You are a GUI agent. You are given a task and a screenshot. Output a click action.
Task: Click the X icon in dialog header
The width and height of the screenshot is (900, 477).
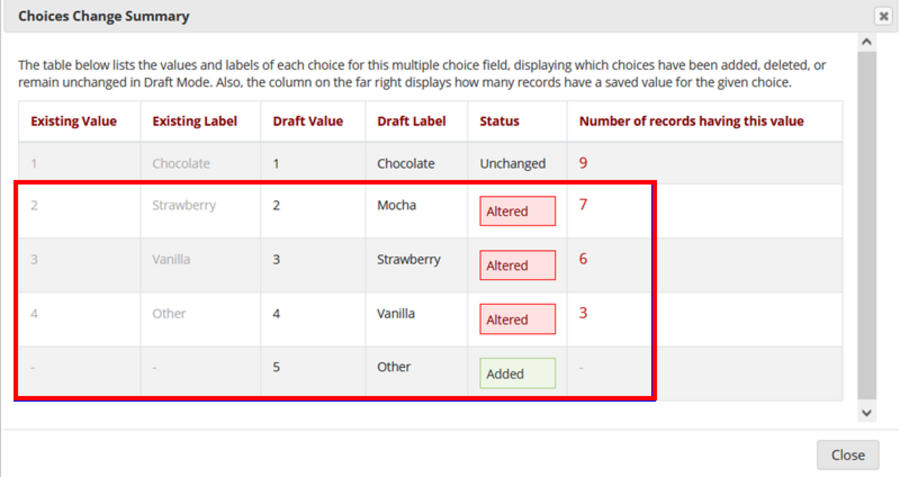point(883,16)
